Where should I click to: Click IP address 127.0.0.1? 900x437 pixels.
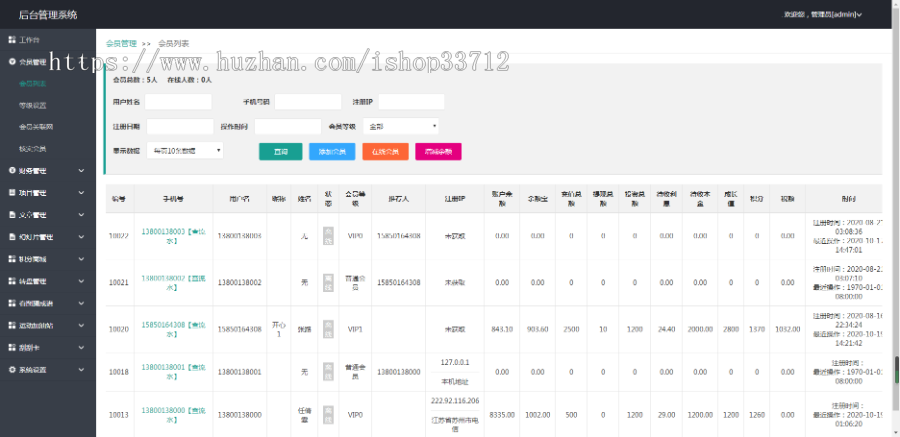[x=455, y=362]
